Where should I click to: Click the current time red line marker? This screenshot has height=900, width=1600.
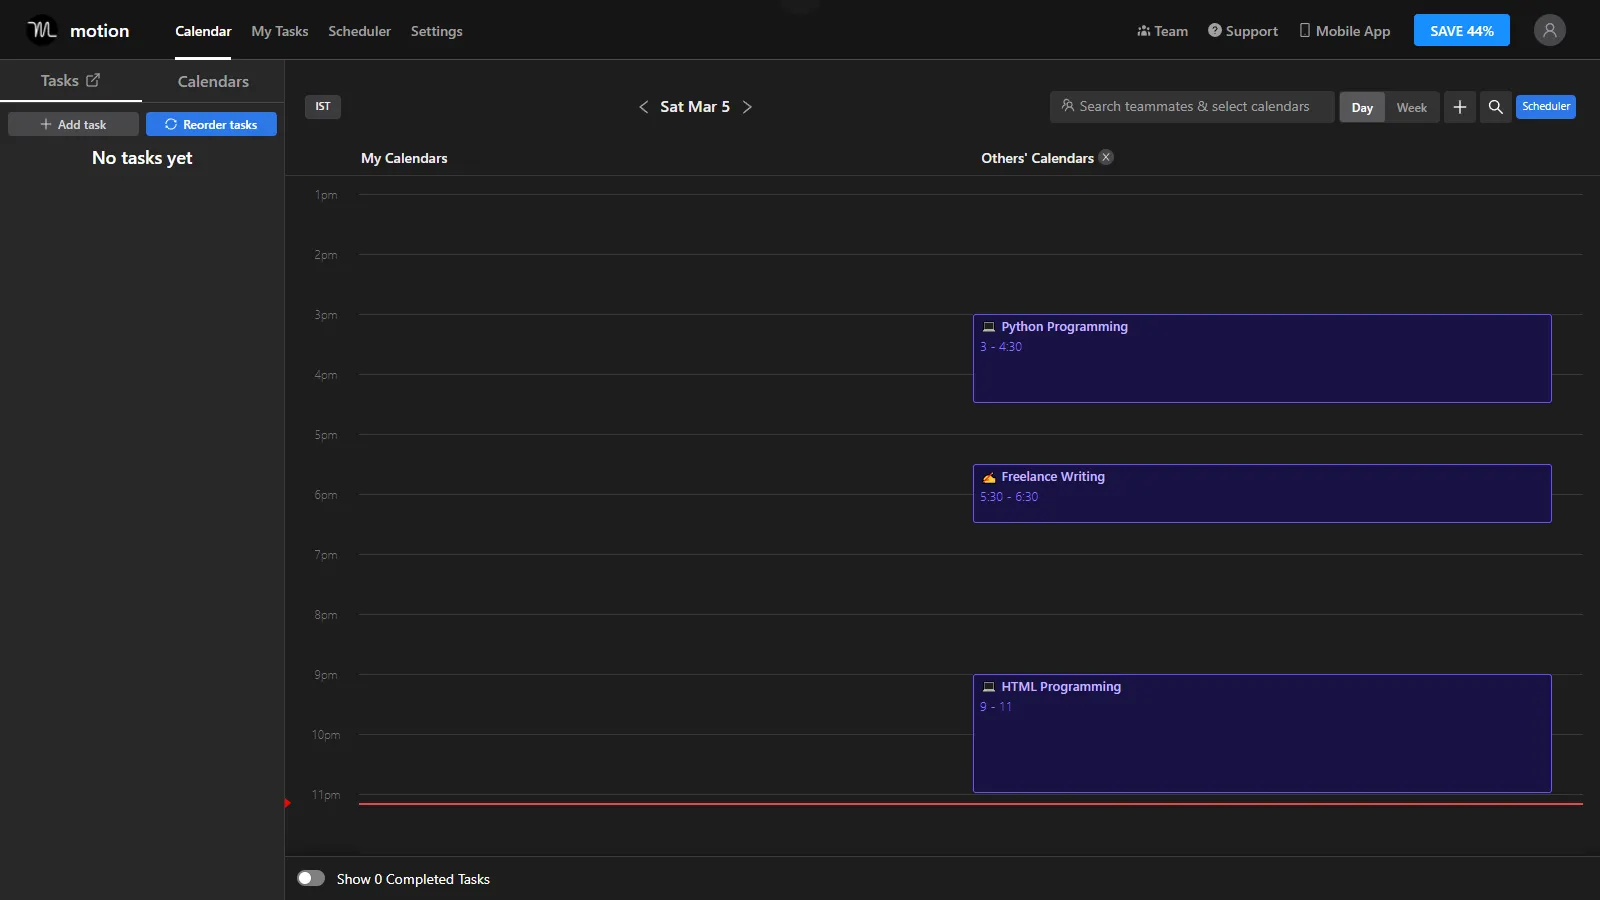288,803
